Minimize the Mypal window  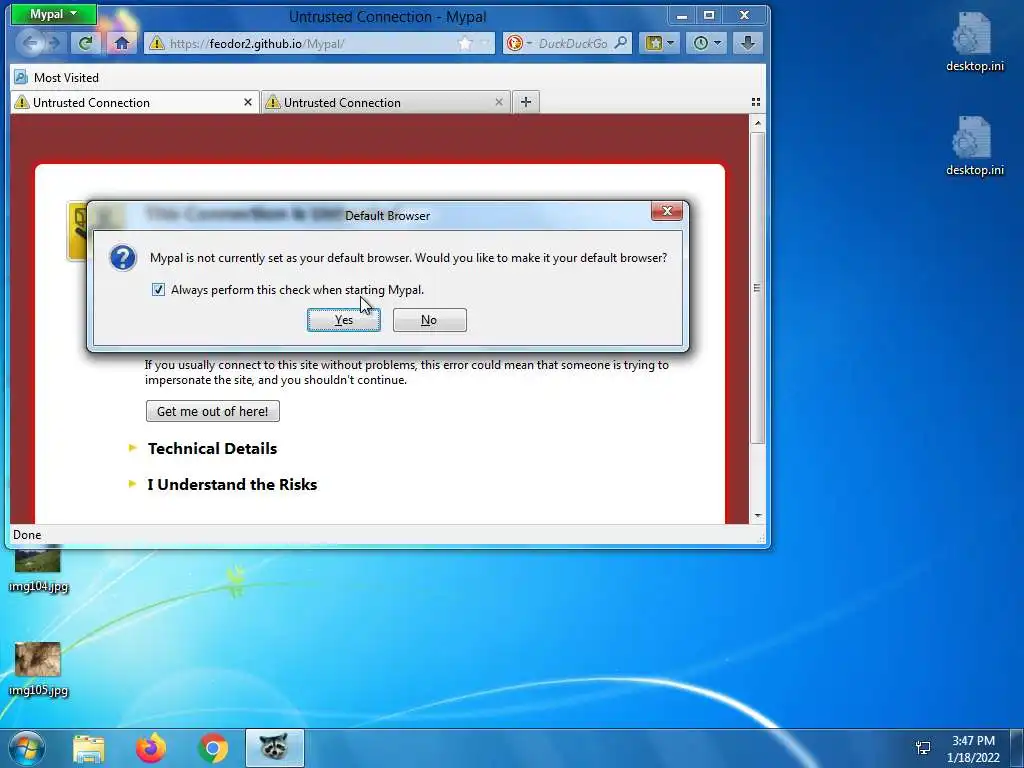(682, 15)
